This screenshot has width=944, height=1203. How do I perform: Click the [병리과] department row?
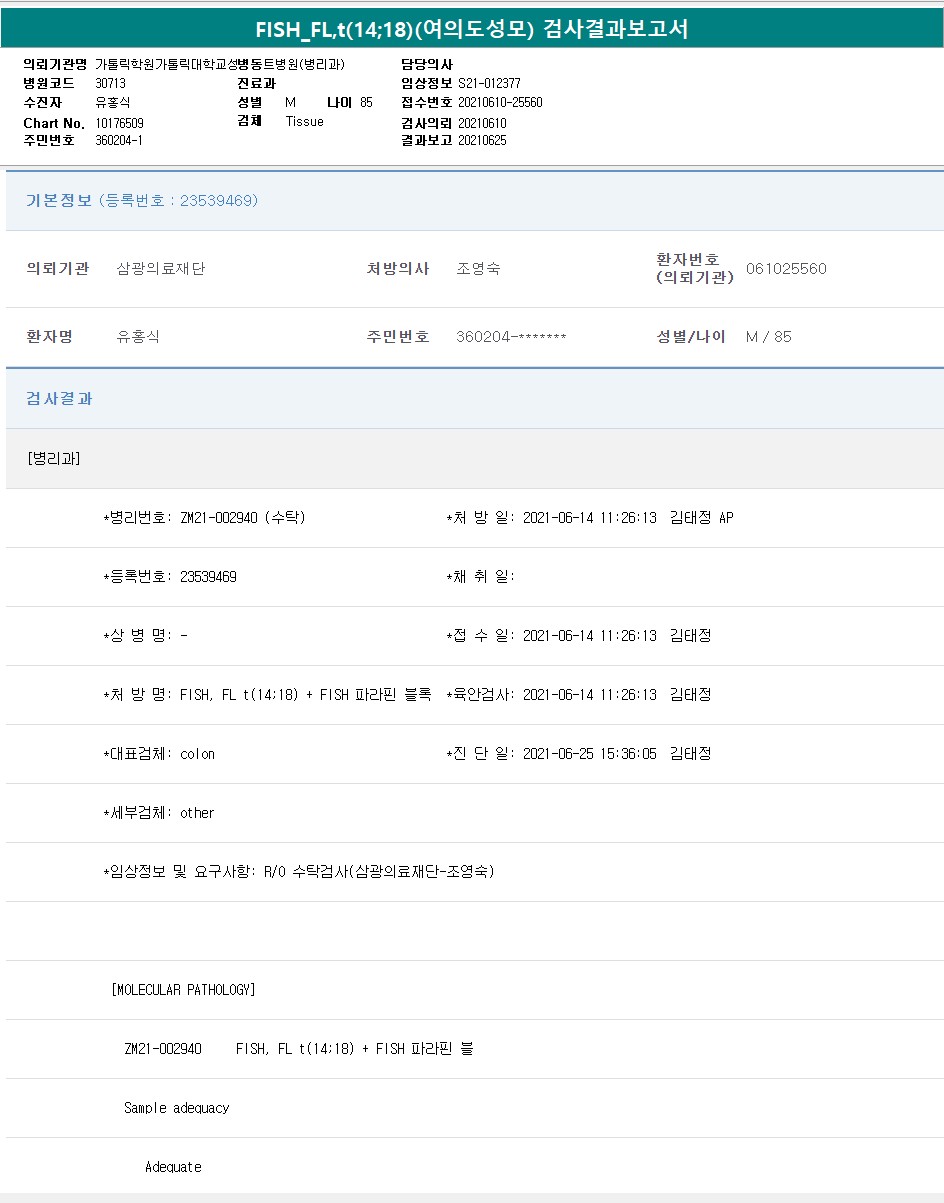(54, 459)
